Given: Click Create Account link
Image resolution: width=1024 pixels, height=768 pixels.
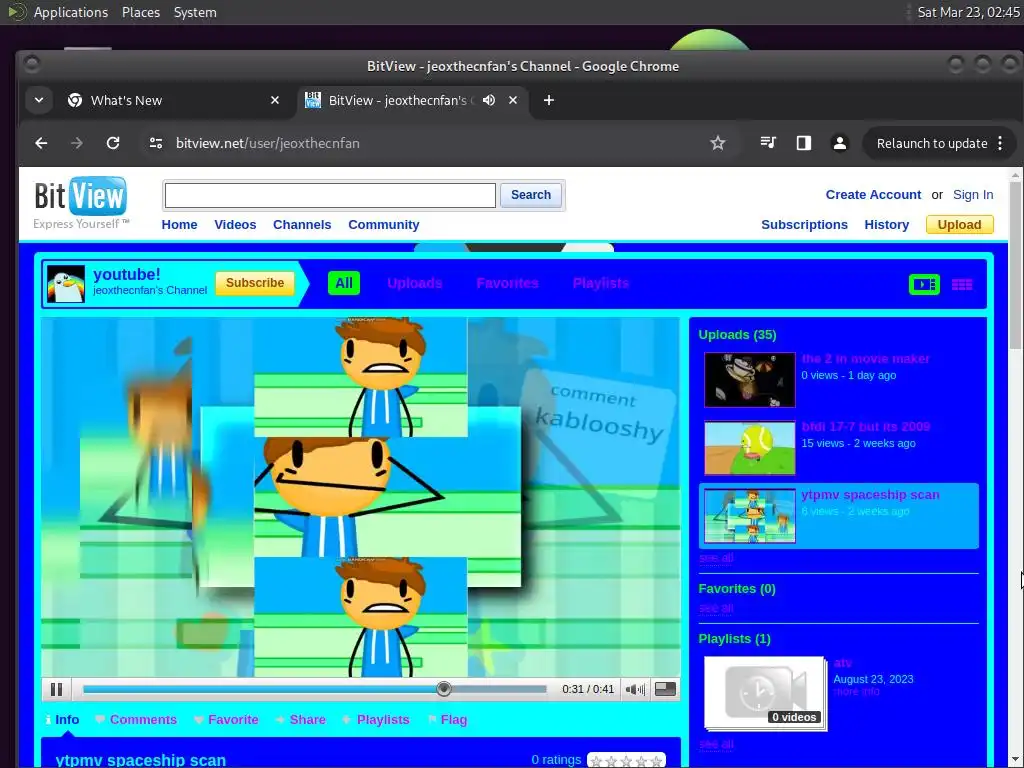Looking at the screenshot, I should click(x=872, y=195).
